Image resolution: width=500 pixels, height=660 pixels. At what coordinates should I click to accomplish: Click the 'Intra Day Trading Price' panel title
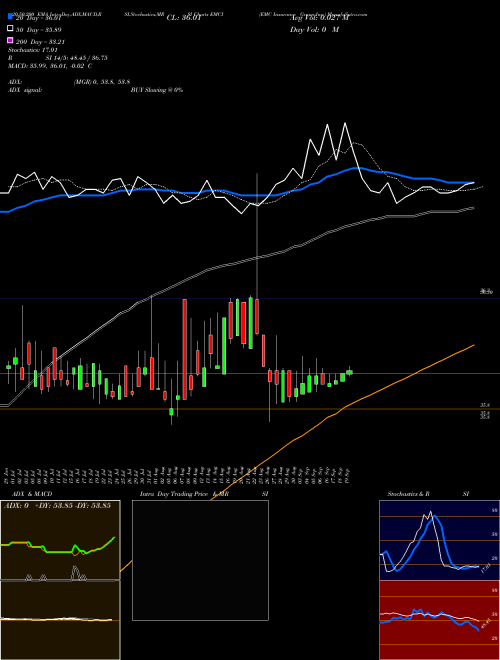(173, 494)
